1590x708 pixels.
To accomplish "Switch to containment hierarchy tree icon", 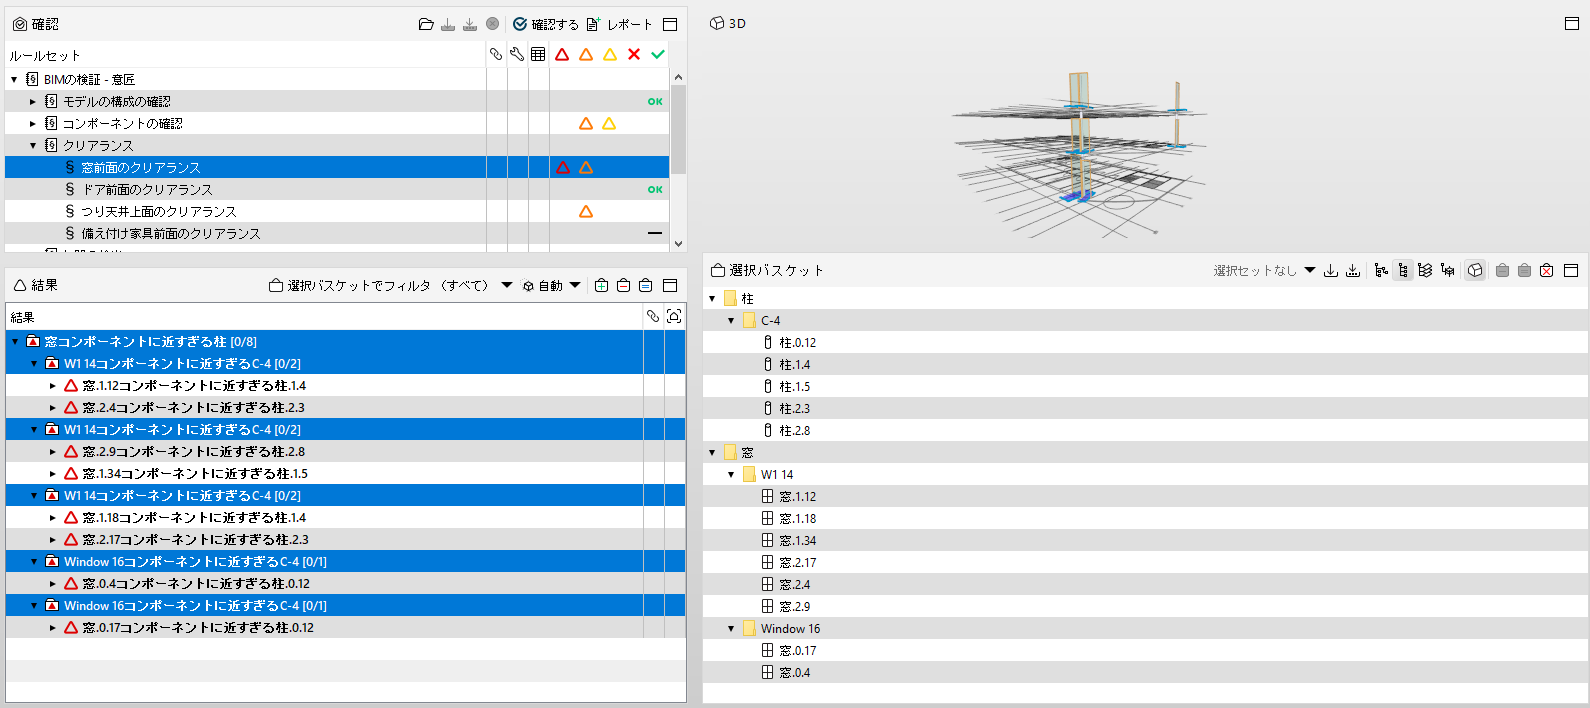I will click(x=1381, y=270).
